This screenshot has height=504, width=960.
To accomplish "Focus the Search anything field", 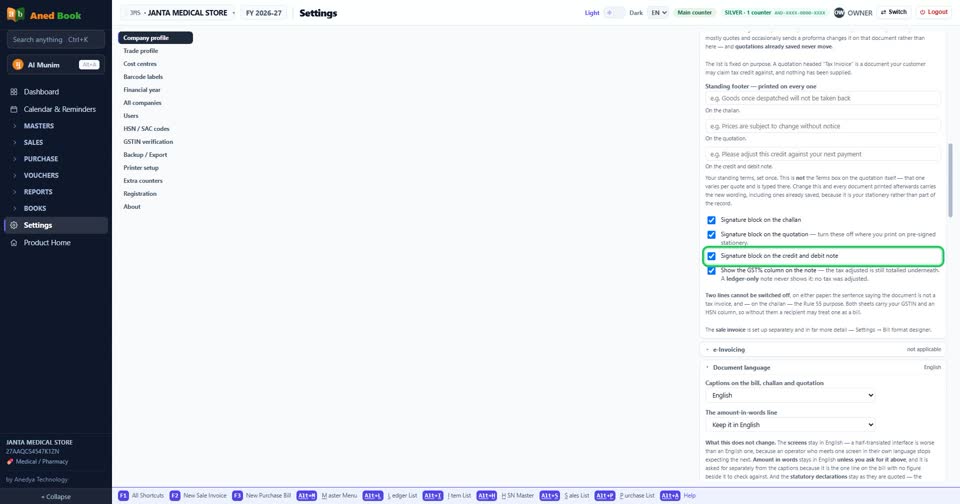I will (56, 40).
